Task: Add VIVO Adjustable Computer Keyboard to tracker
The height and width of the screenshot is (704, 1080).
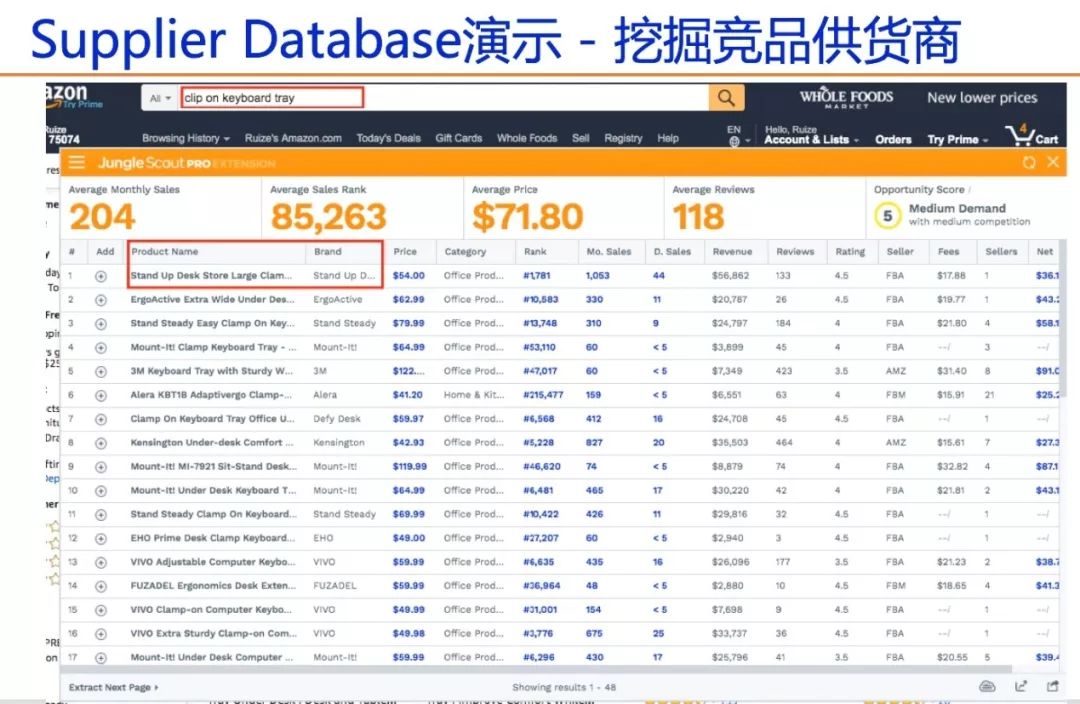Action: pyautogui.click(x=101, y=563)
